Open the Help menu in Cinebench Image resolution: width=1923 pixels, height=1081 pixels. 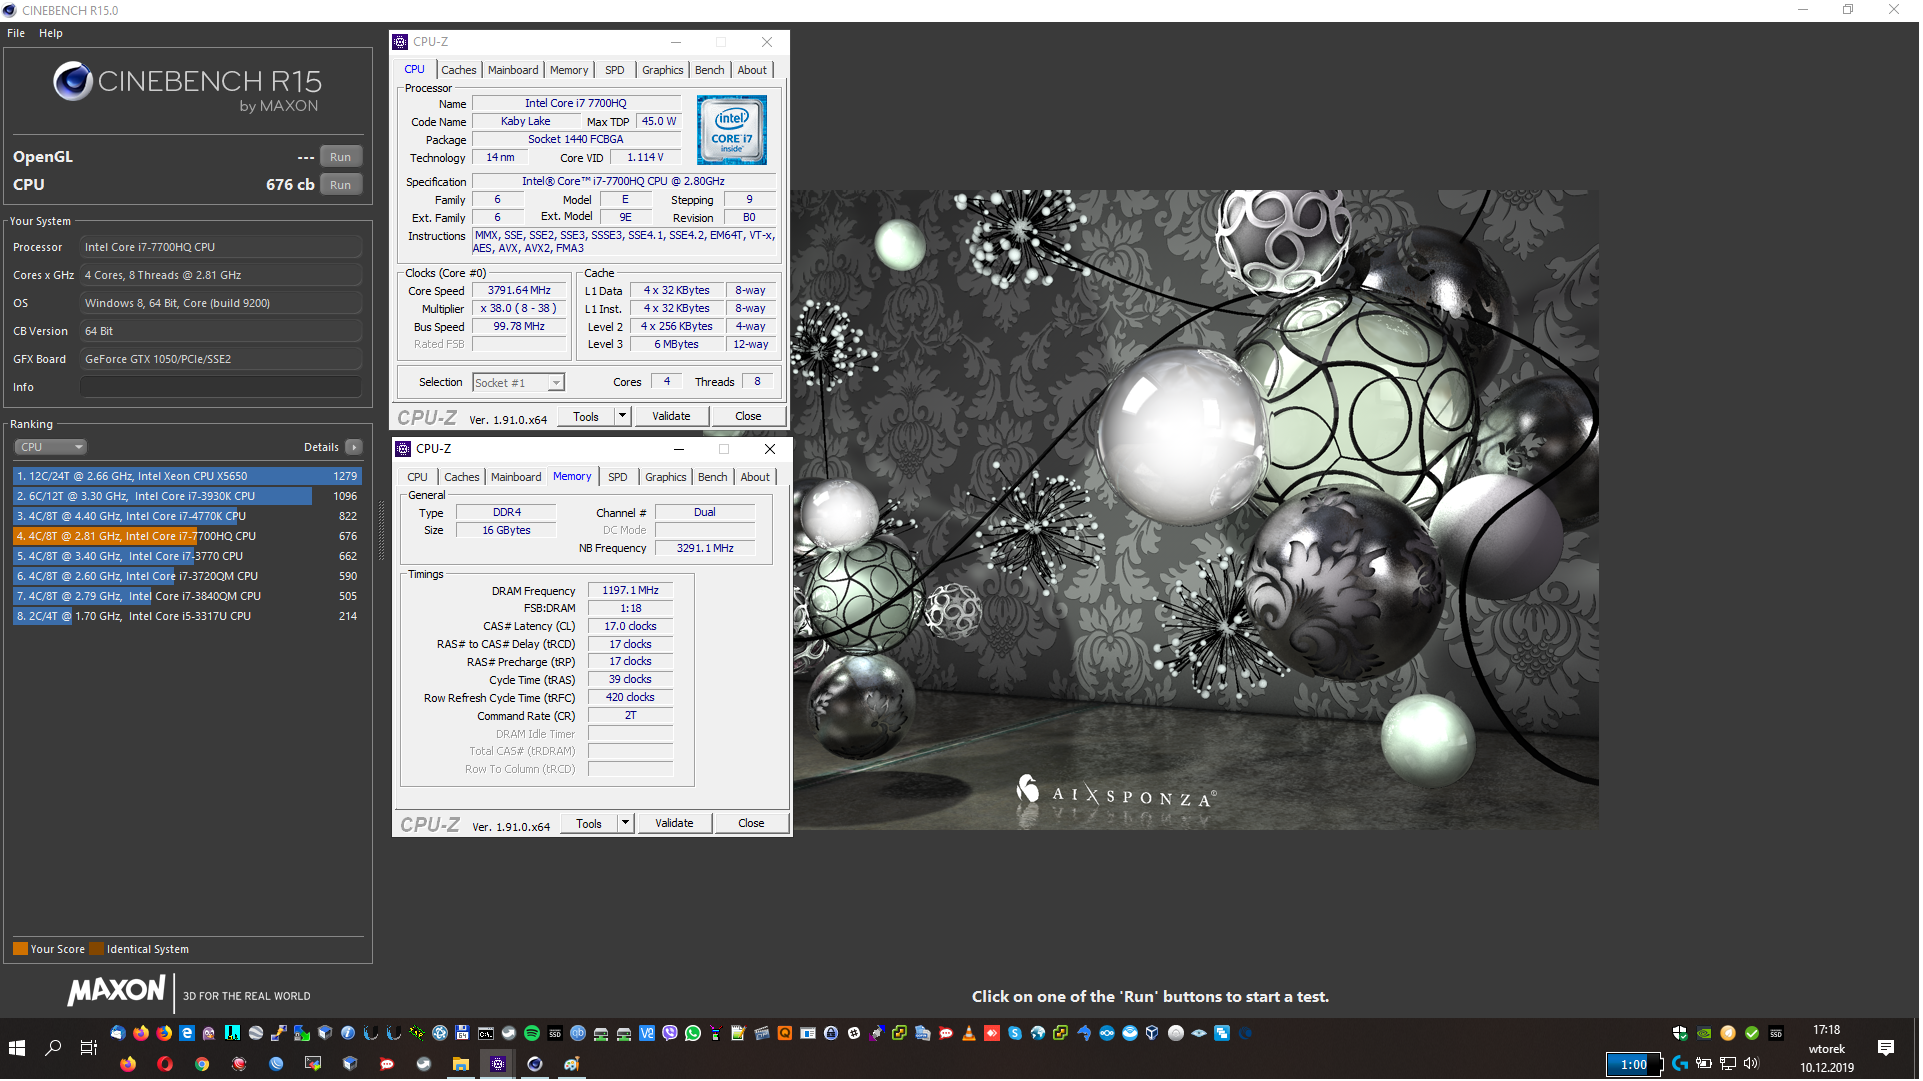pyautogui.click(x=51, y=33)
